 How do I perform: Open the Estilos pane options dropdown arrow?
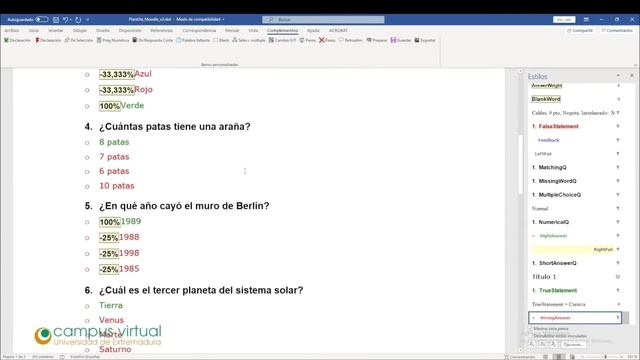tap(618, 76)
